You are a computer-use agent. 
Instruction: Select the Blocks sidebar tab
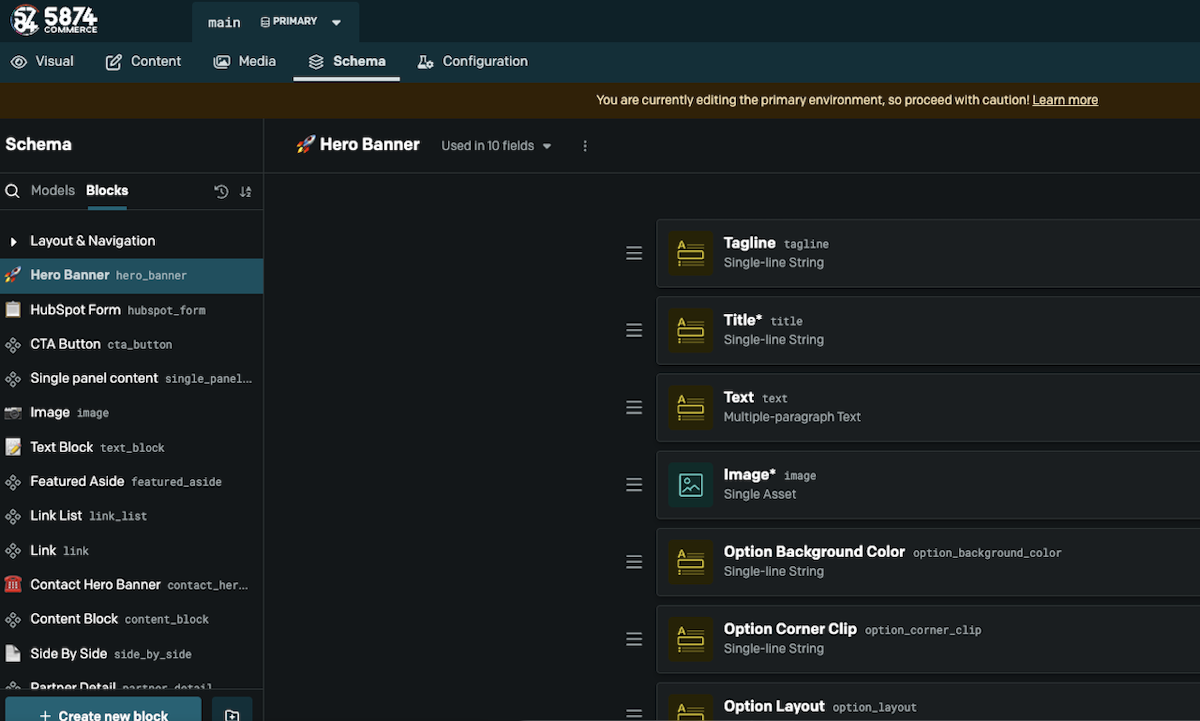coord(107,190)
